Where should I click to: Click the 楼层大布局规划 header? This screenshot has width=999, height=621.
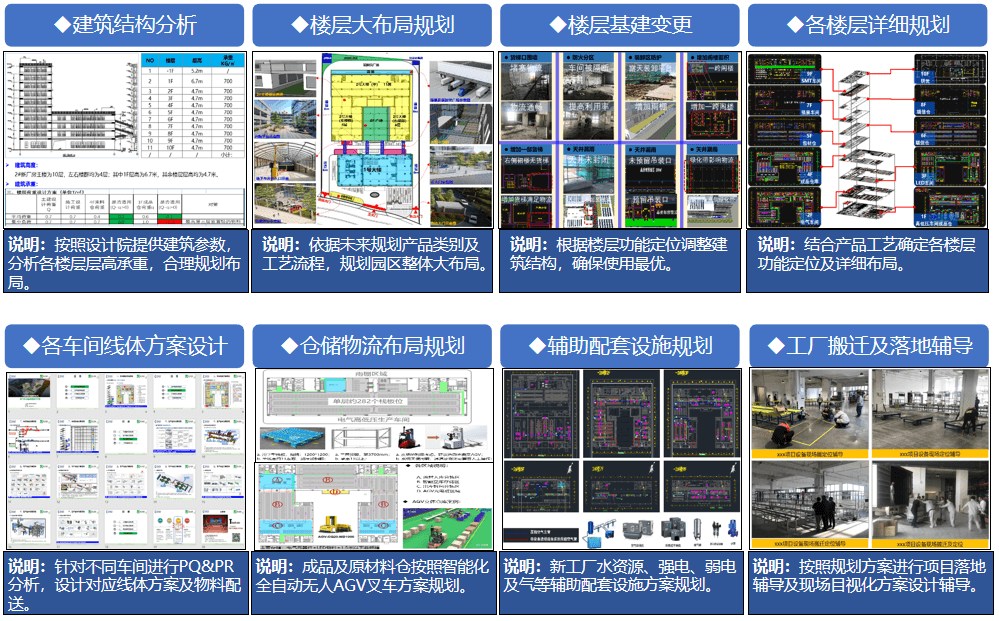(372, 25)
